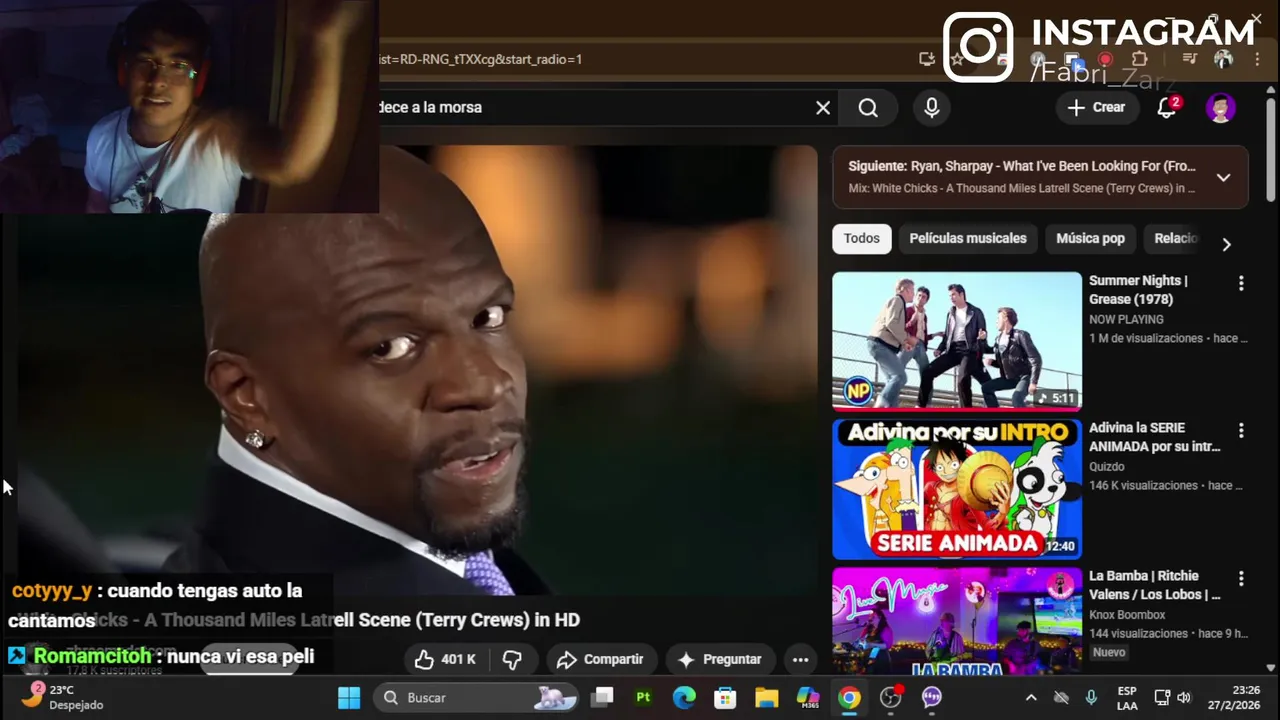Open the Windows Start menu
This screenshot has height=720, width=1280.
coord(349,698)
